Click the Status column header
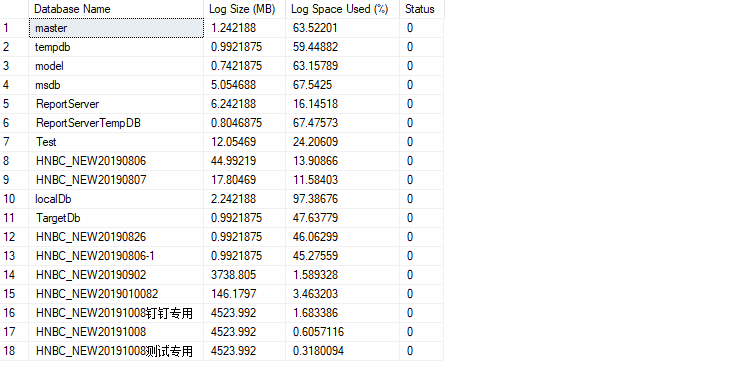 pyautogui.click(x=421, y=9)
